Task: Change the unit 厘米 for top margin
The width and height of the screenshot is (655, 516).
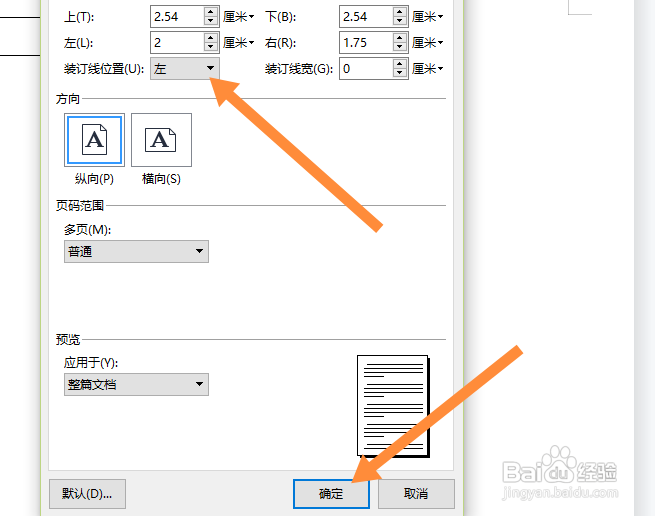Action: [239, 17]
